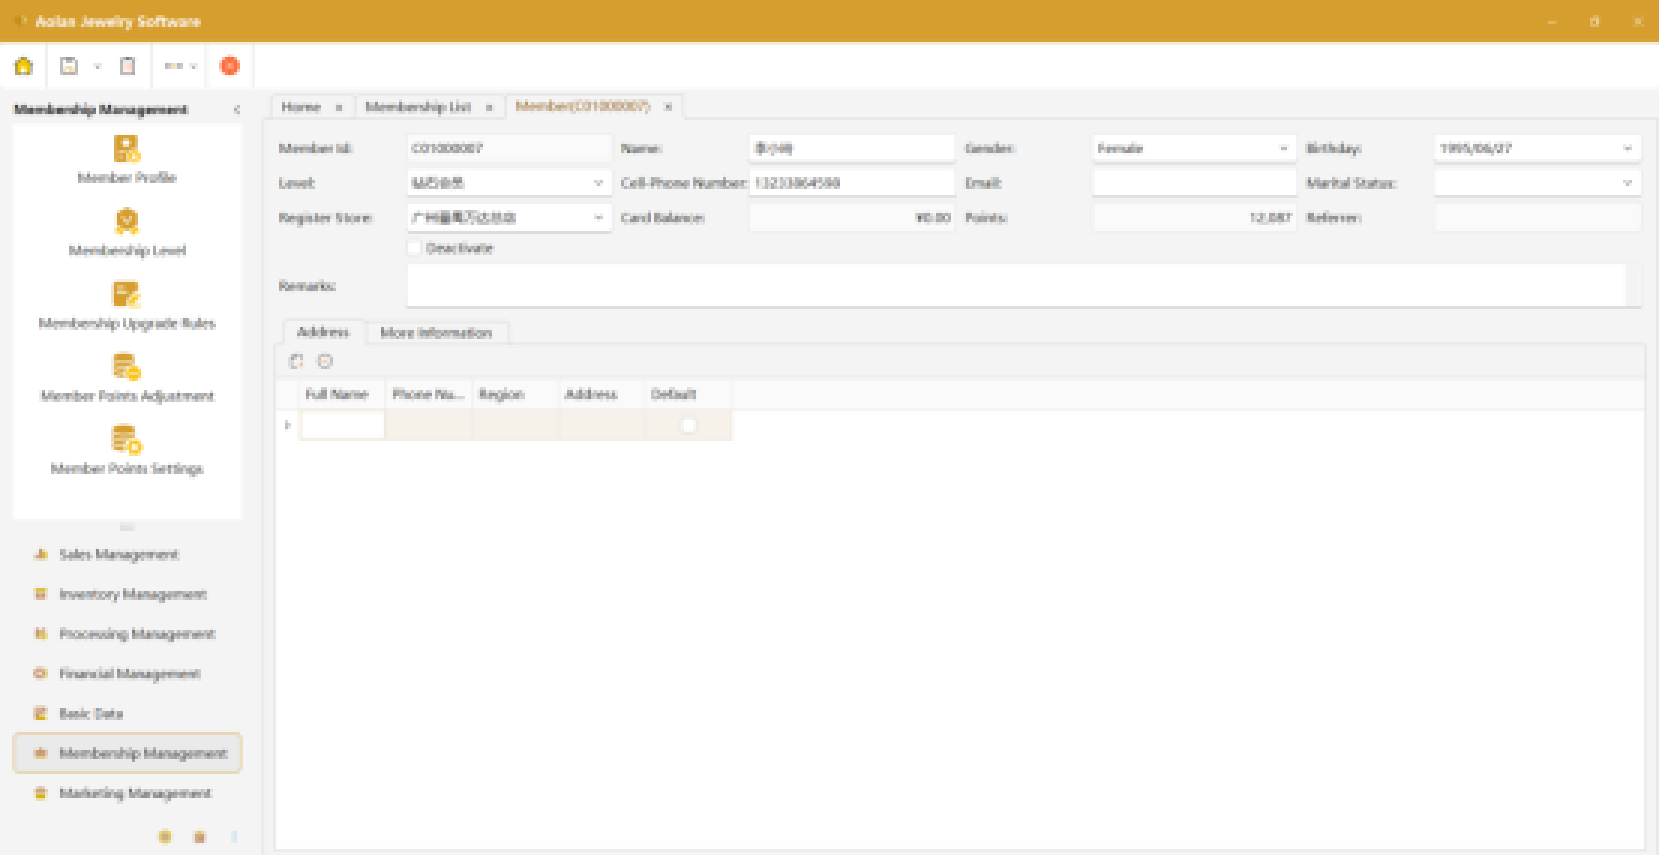Tick the Deactivate checkbox
The height and width of the screenshot is (855, 1659).
[415, 248]
